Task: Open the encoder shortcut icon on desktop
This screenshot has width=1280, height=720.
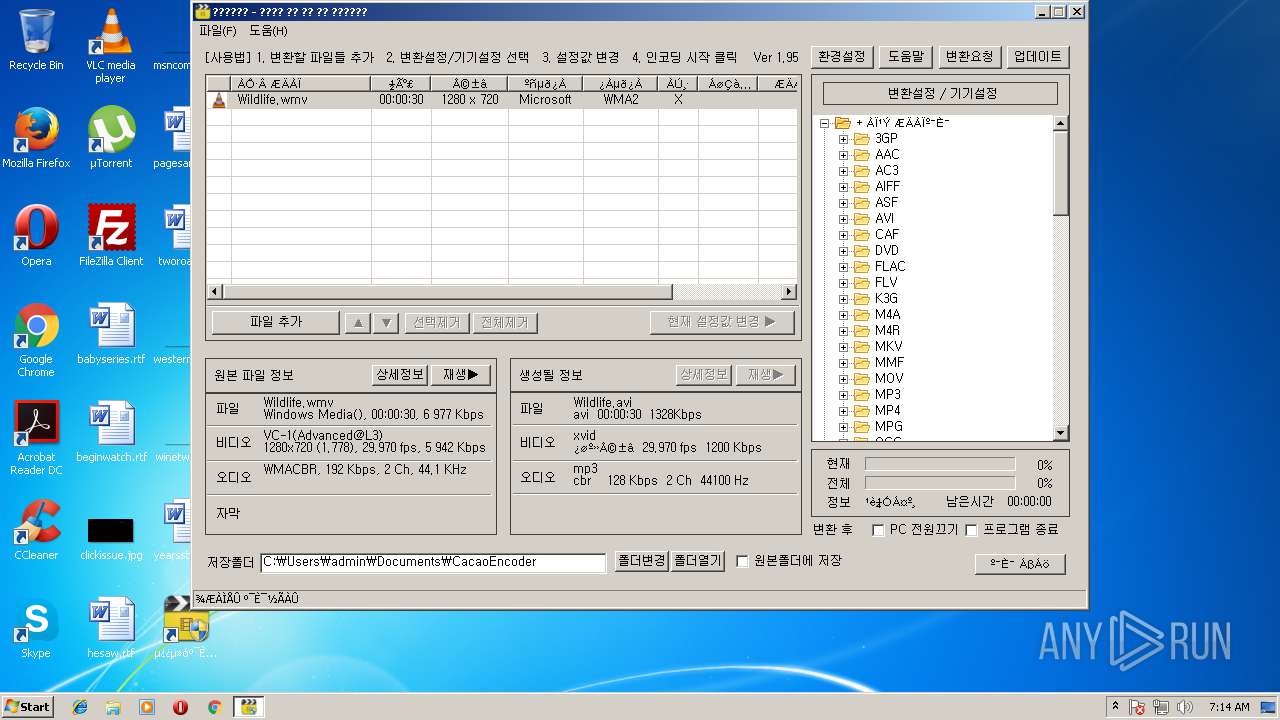Action: [x=185, y=628]
